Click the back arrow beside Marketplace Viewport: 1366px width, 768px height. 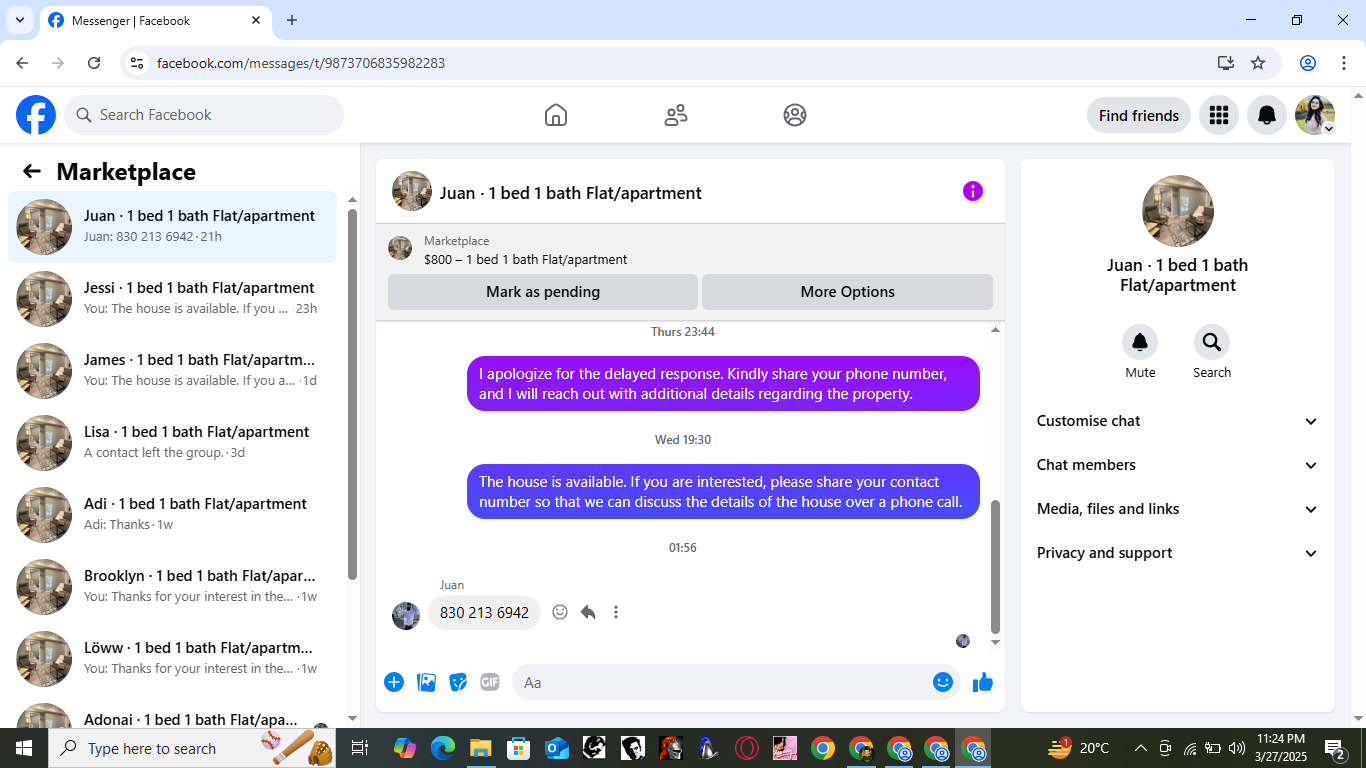click(32, 171)
